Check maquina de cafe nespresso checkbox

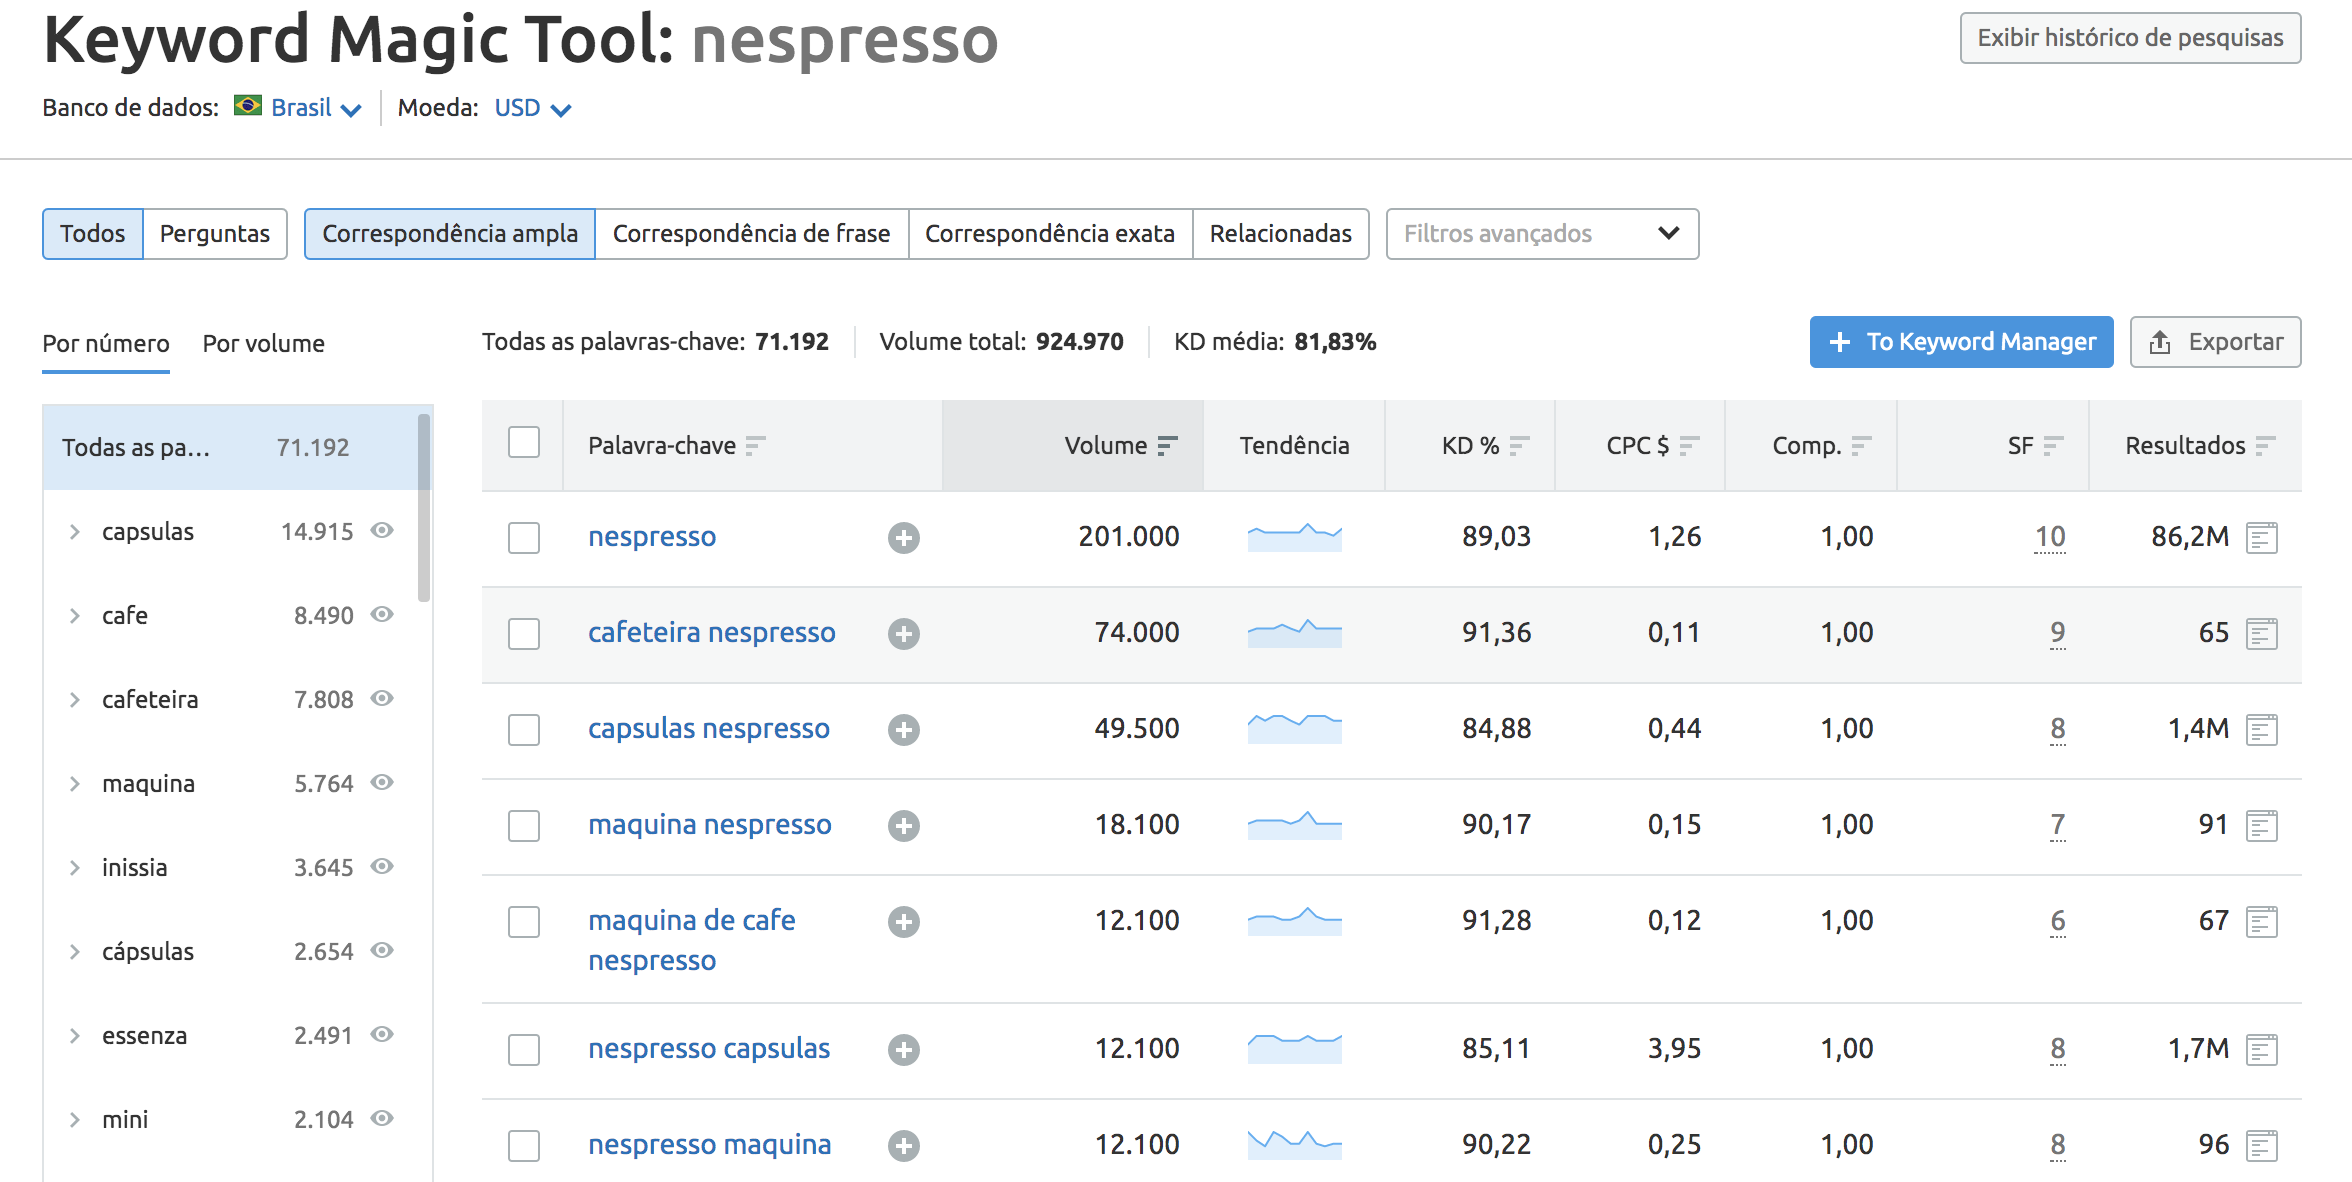(524, 922)
